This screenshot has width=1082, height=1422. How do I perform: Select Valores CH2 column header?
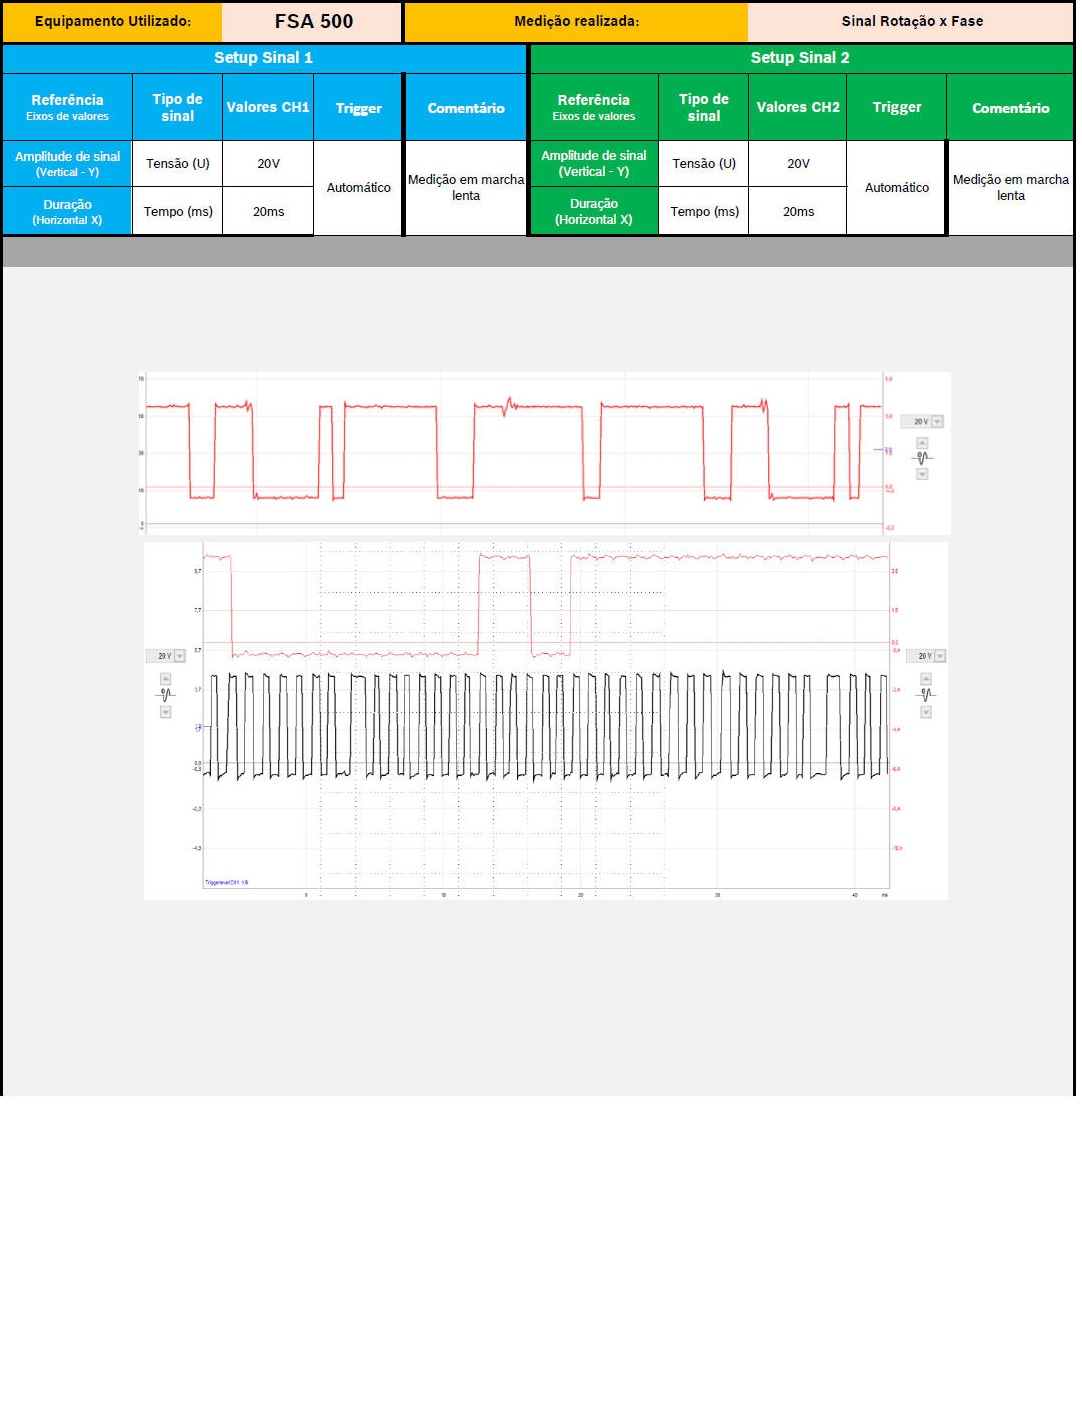797,107
